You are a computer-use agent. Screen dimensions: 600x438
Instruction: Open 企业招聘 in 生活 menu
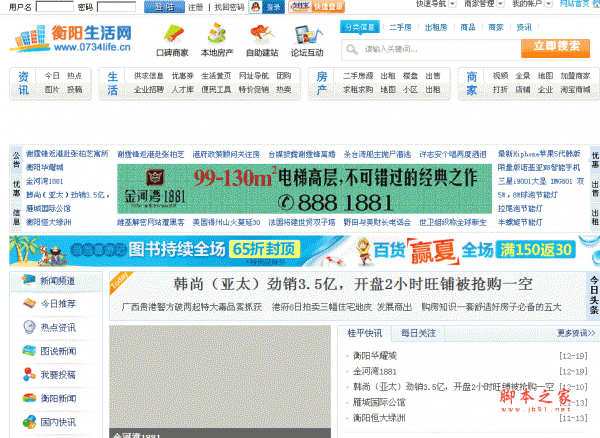click(148, 90)
